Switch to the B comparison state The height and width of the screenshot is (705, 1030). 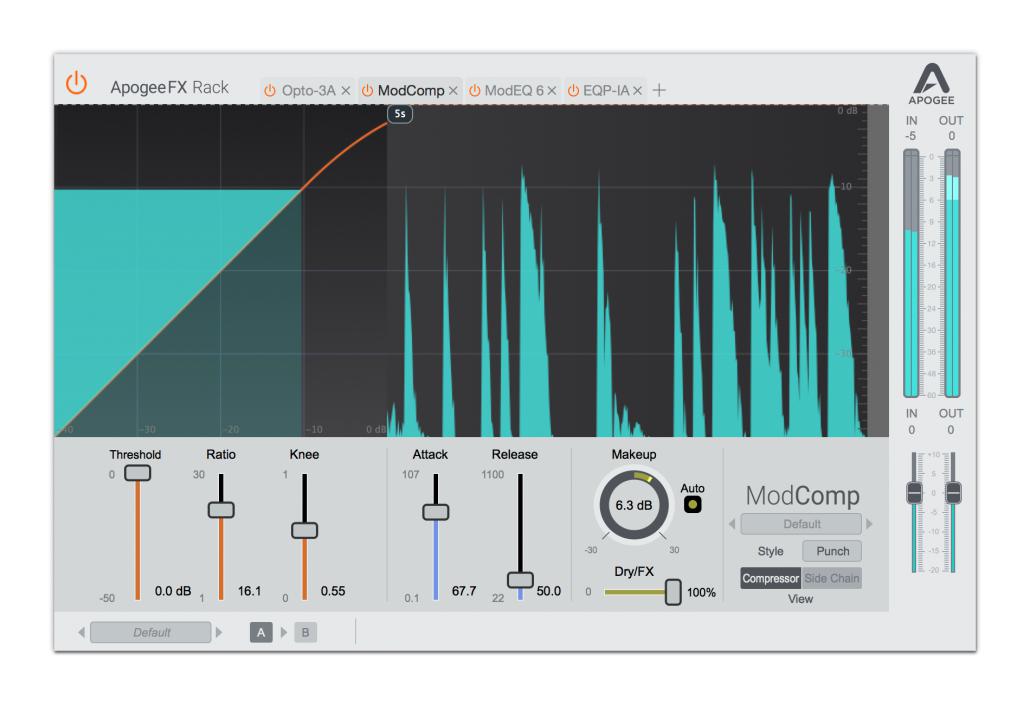305,632
